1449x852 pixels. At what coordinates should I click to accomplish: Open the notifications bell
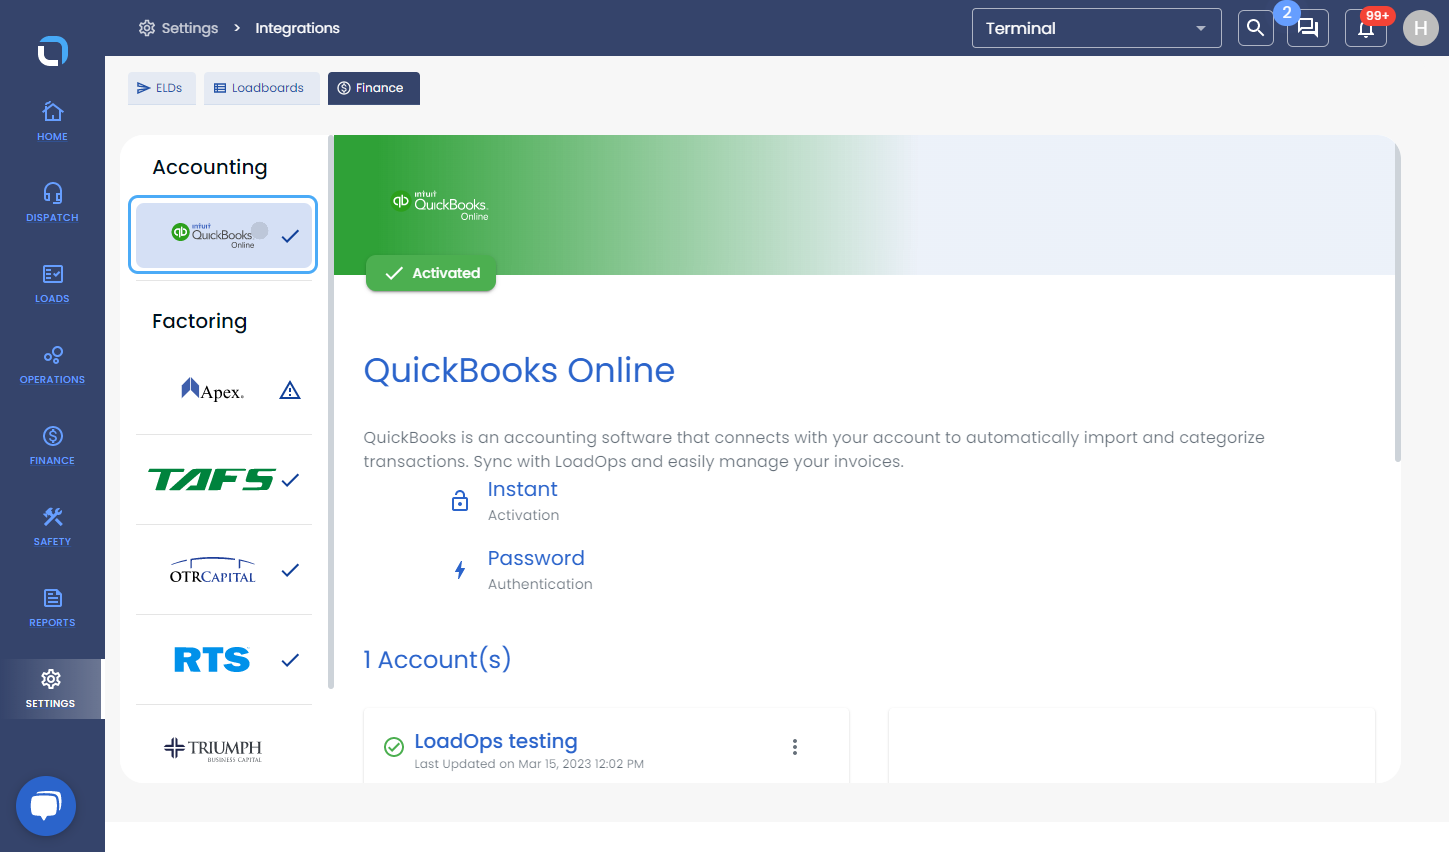coord(1366,28)
